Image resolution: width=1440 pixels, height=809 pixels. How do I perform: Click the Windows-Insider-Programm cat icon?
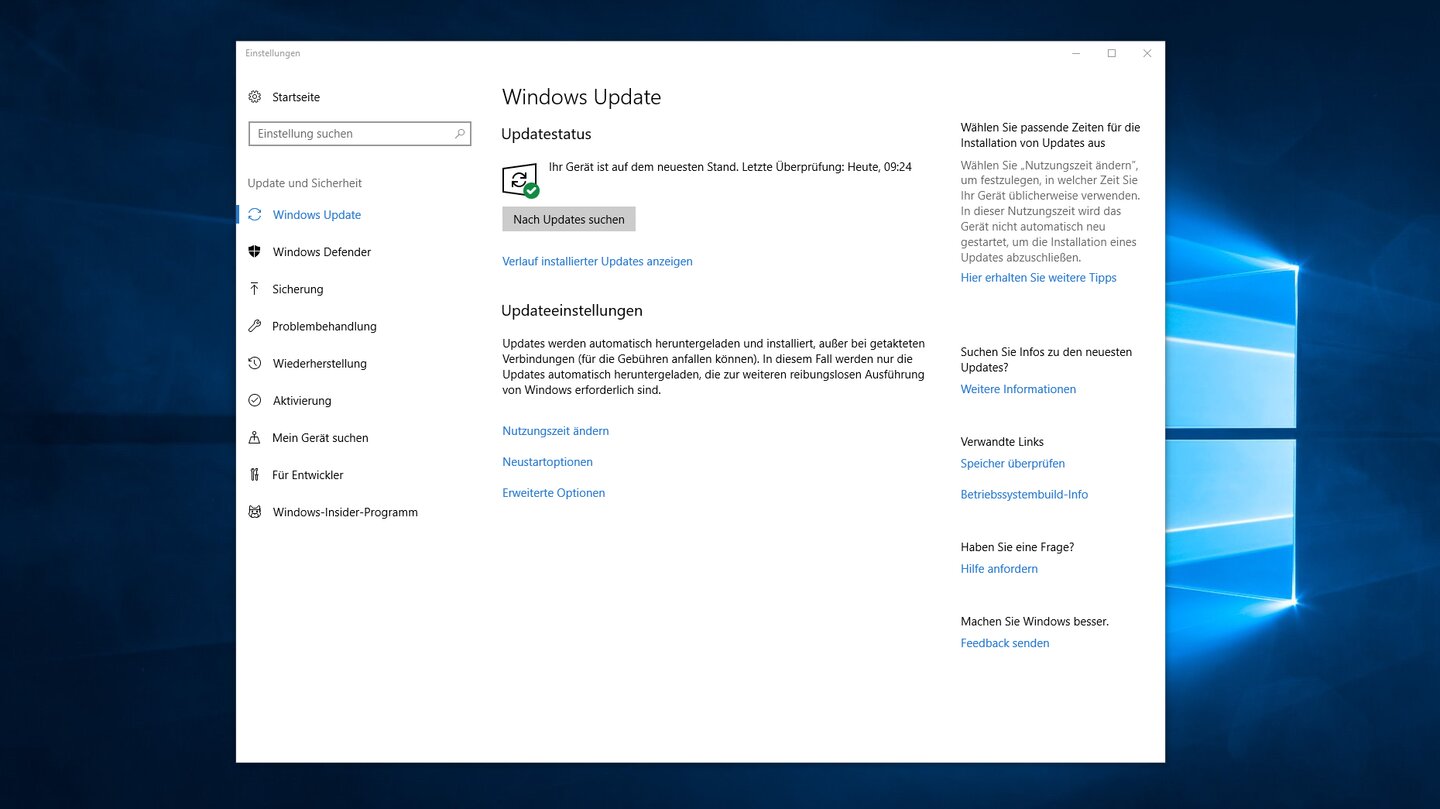[254, 512]
